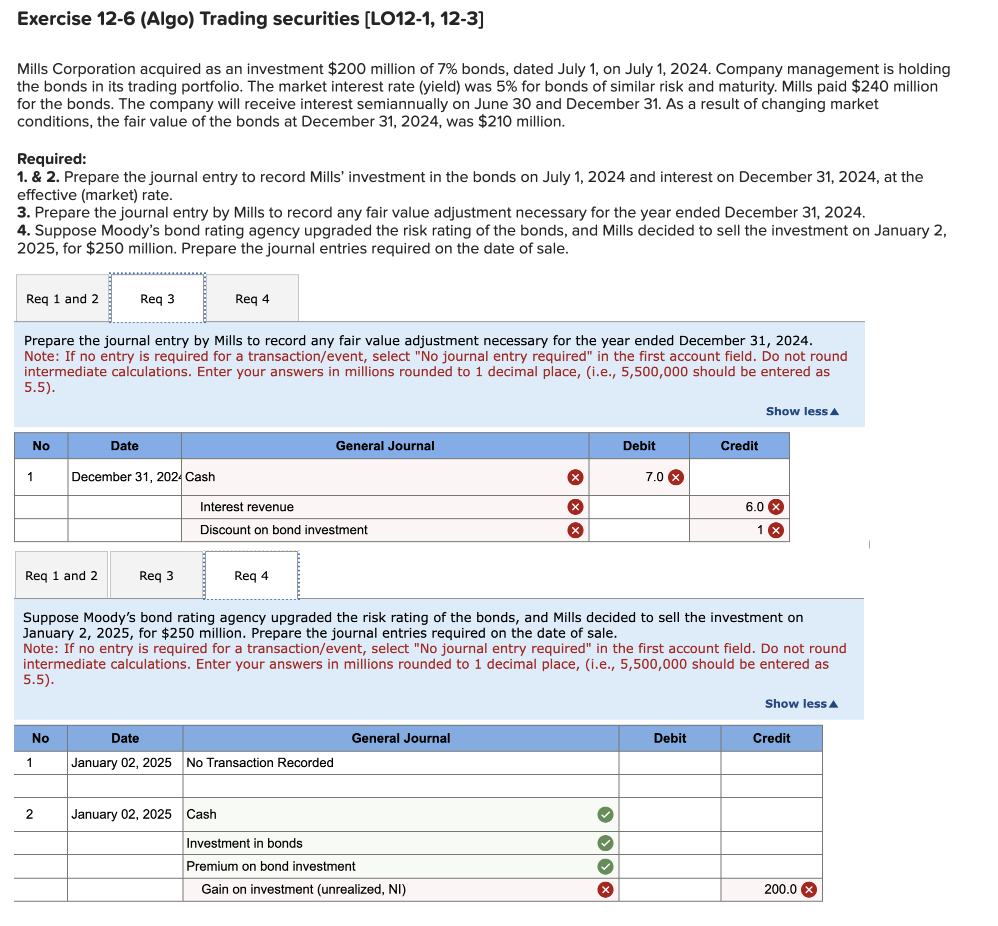
Task: Click the red X beside Cash in Req 3 journal
Action: (575, 477)
